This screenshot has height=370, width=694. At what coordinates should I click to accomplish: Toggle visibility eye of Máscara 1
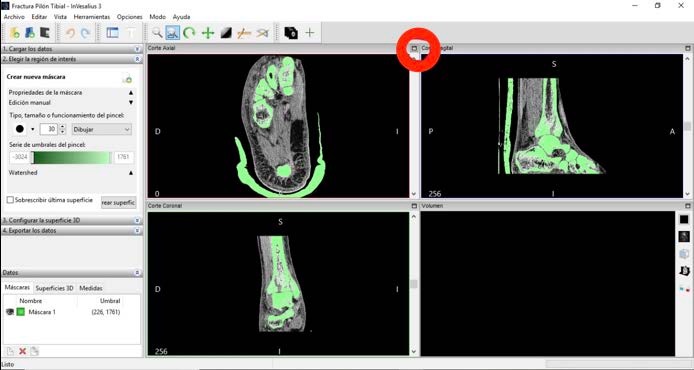[10, 312]
